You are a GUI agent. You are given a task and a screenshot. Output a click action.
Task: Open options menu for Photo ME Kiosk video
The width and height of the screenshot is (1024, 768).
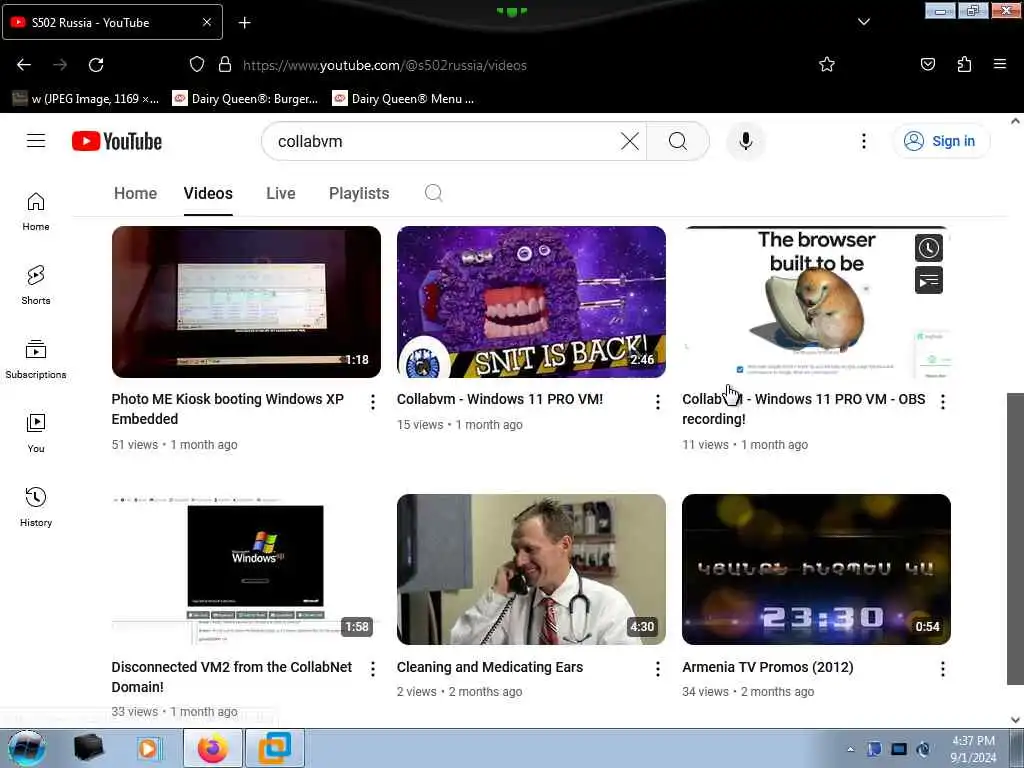coord(372,402)
